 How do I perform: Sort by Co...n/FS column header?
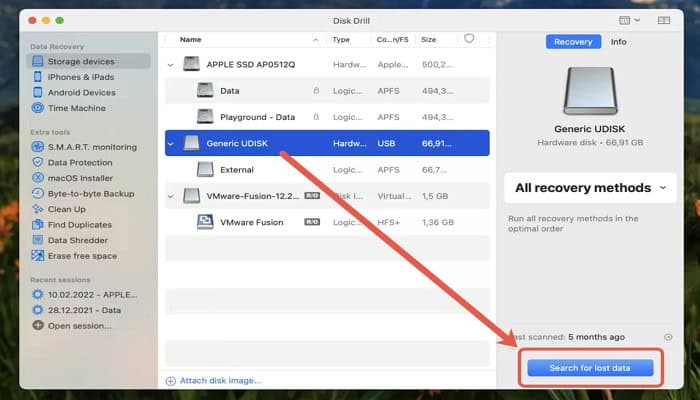point(392,40)
